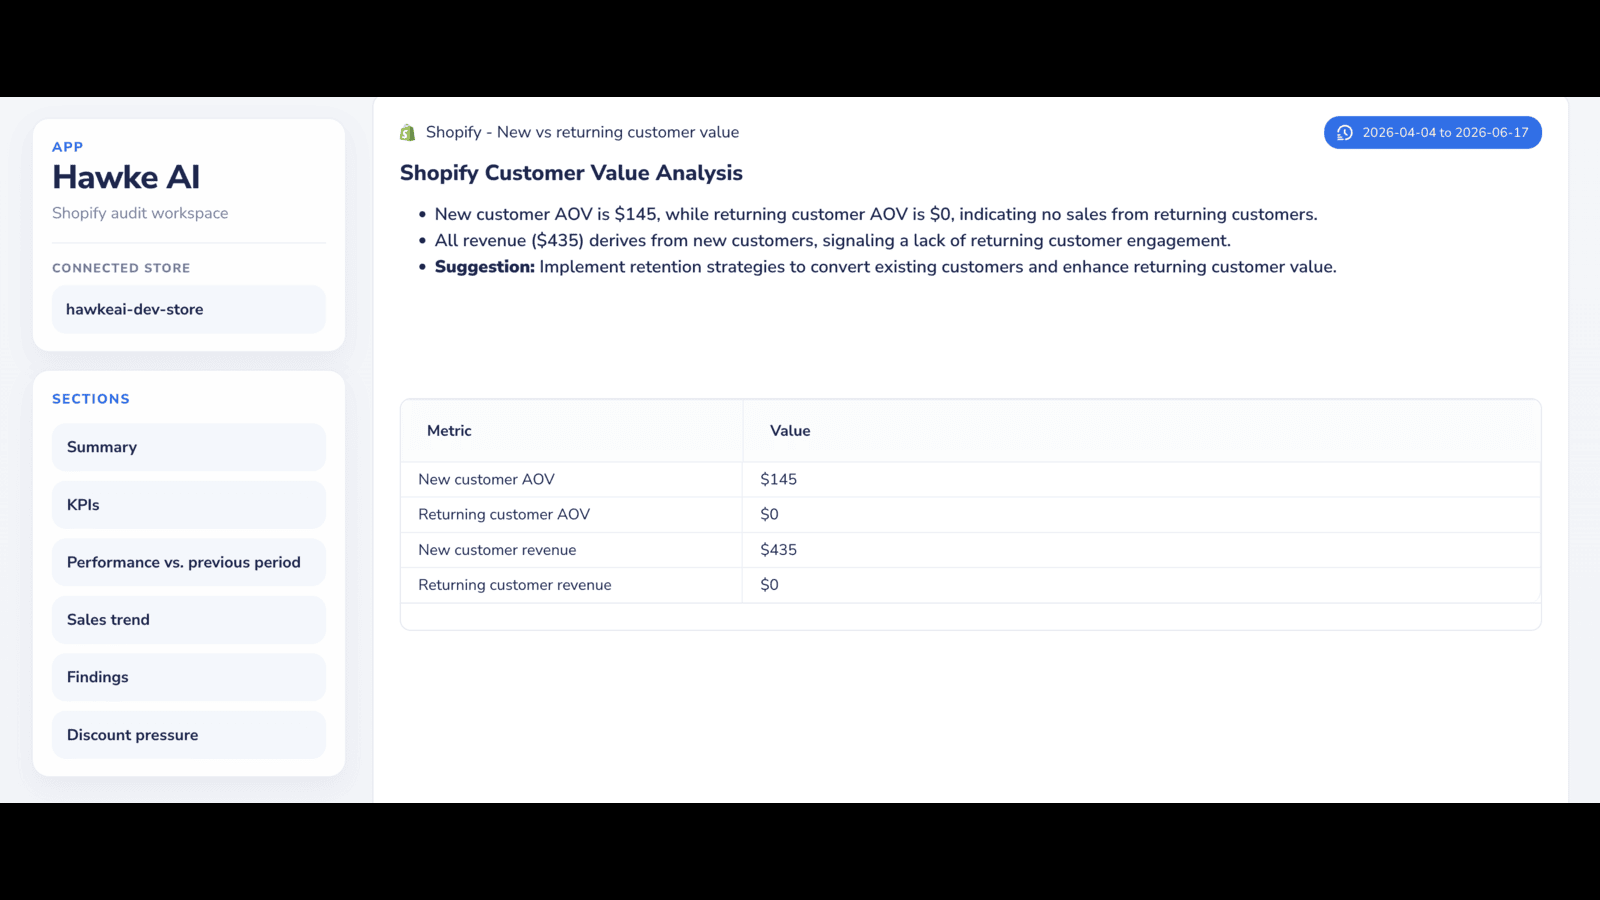This screenshot has height=900, width=1600.
Task: Click the Hawke AI app title
Action: click(x=126, y=177)
